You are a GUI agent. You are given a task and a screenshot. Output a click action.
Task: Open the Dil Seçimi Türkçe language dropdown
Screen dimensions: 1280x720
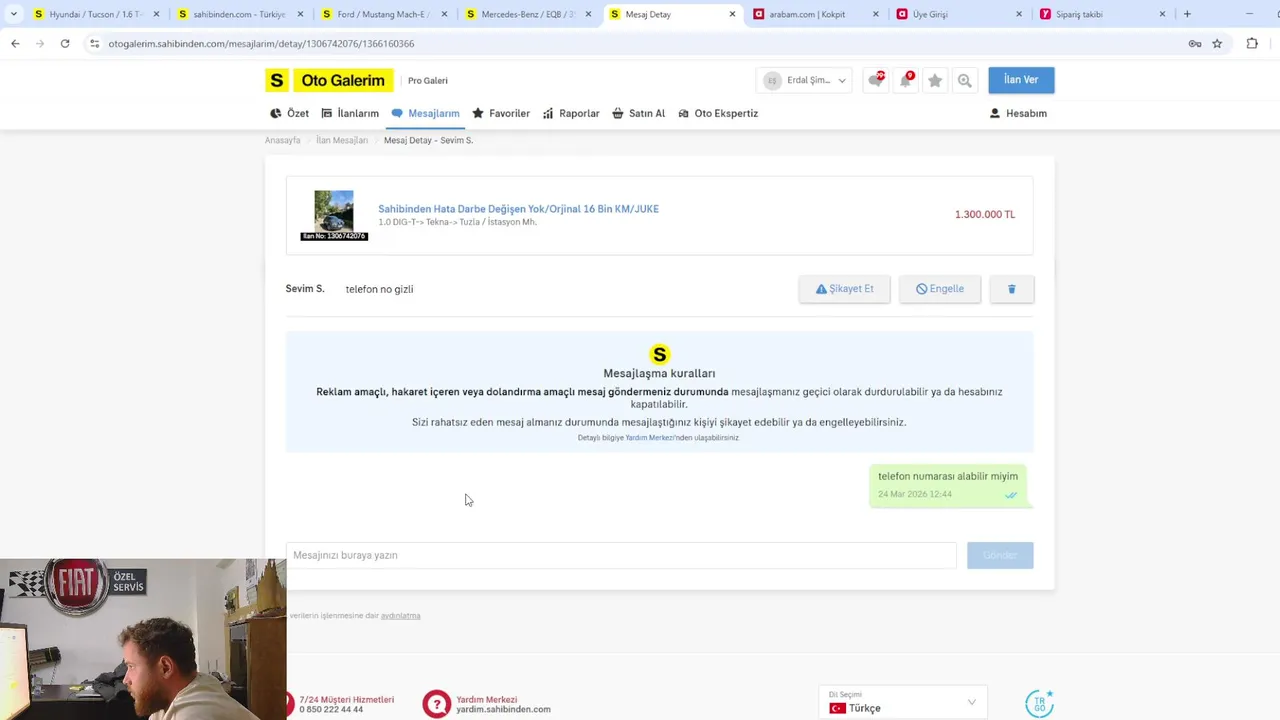pyautogui.click(x=902, y=702)
